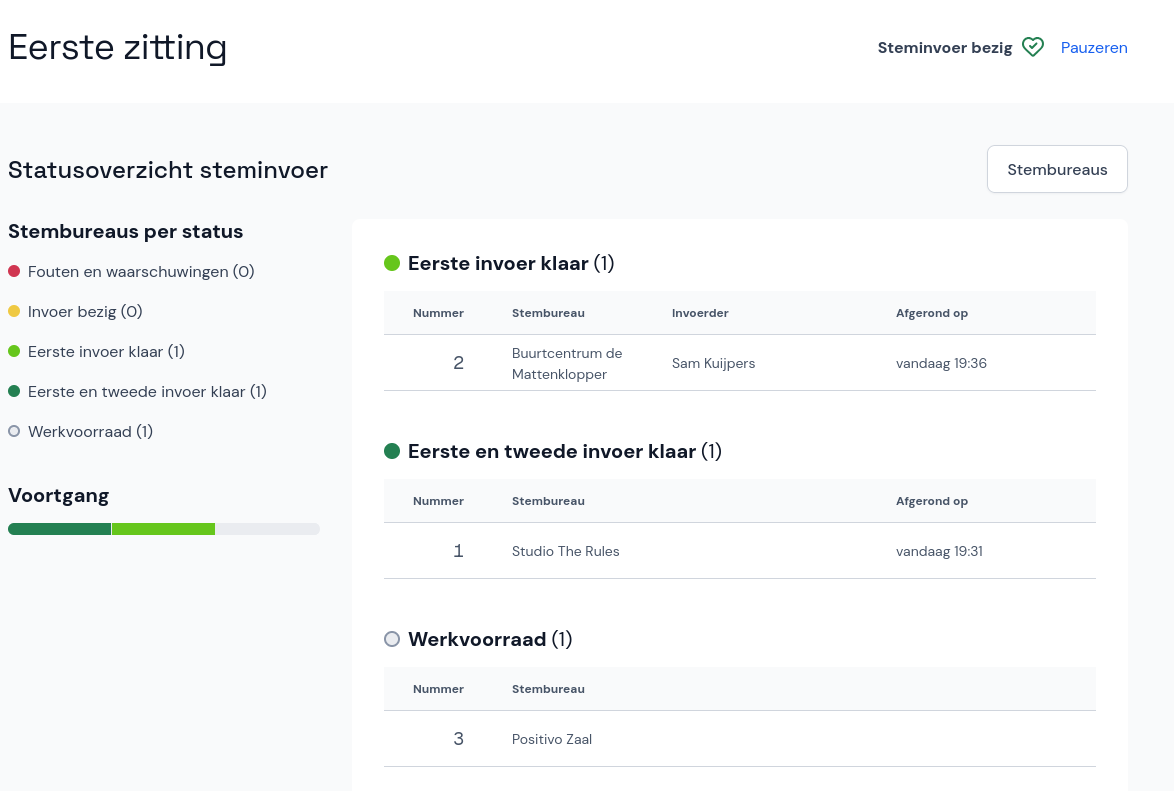The height and width of the screenshot is (791, 1174).
Task: Click the light green segment of progress bar
Action: pos(163,529)
